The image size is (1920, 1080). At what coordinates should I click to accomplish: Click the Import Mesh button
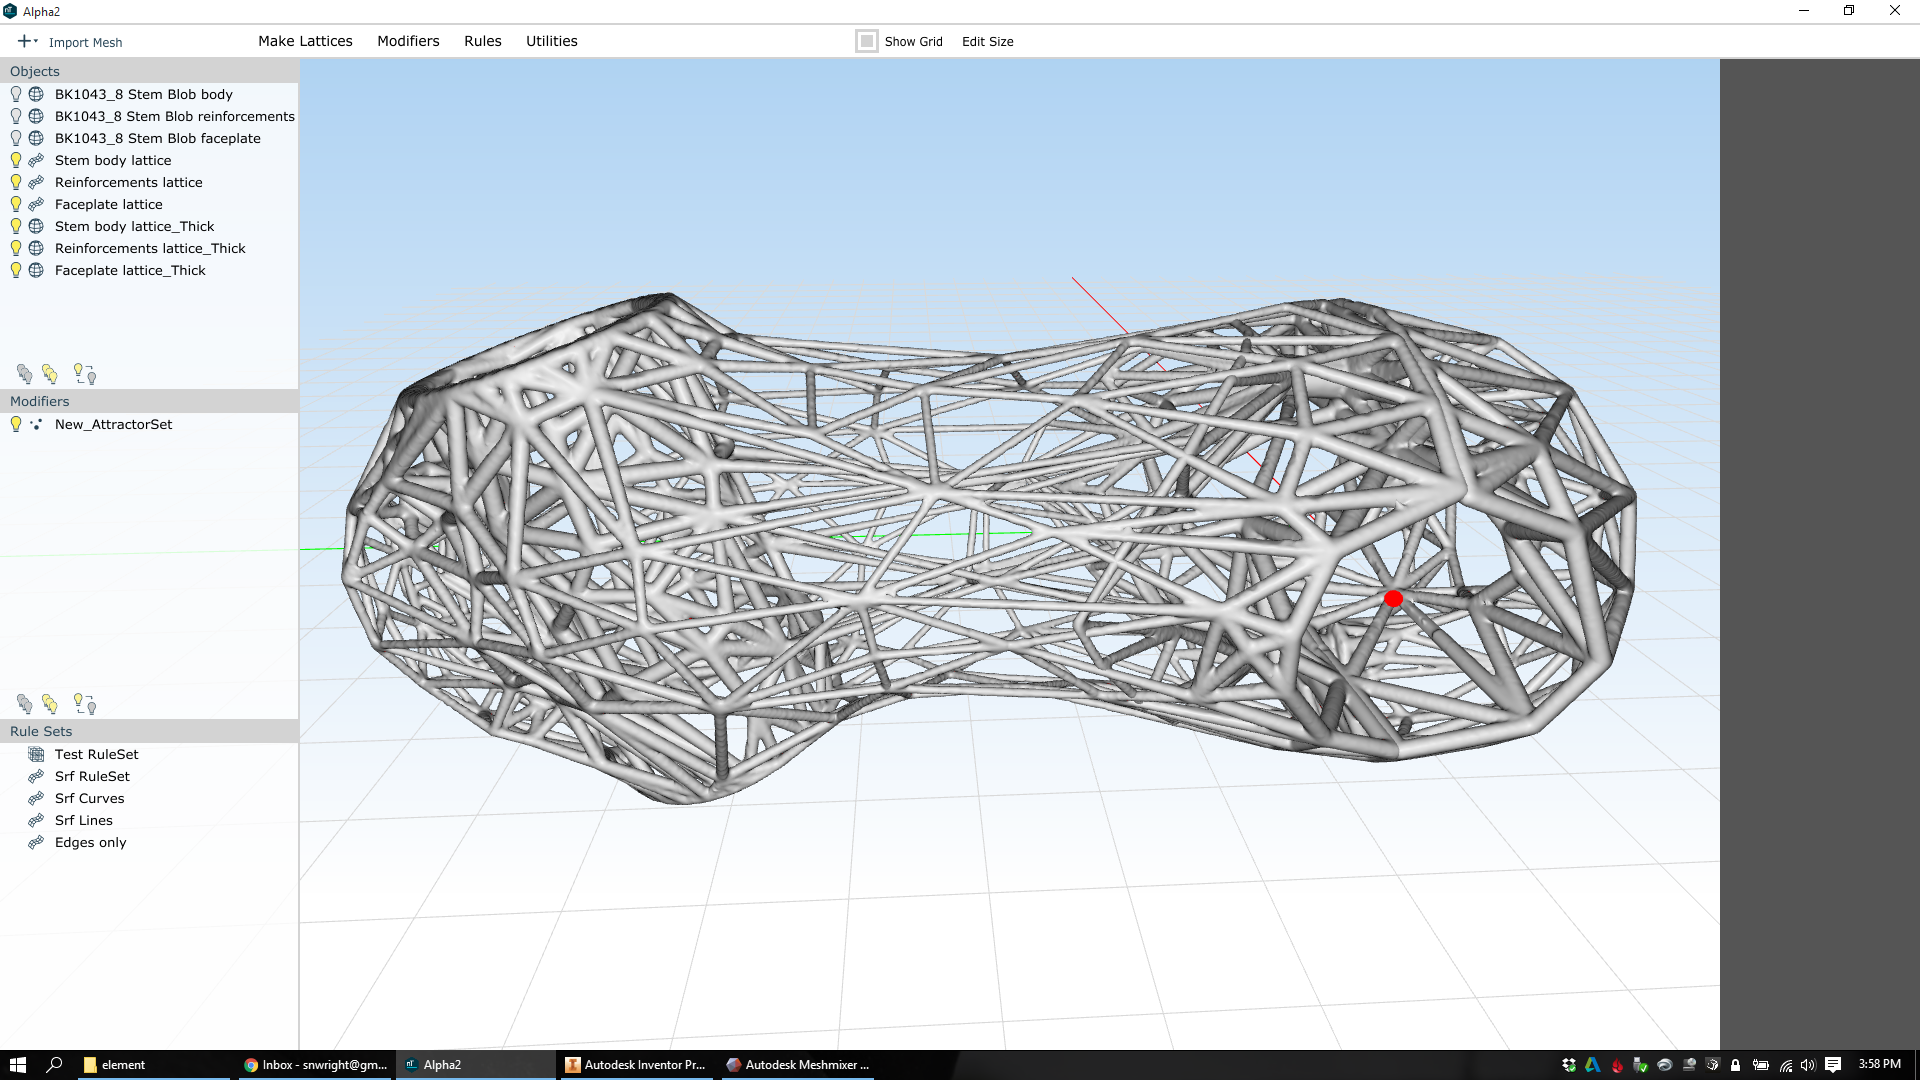click(x=85, y=42)
